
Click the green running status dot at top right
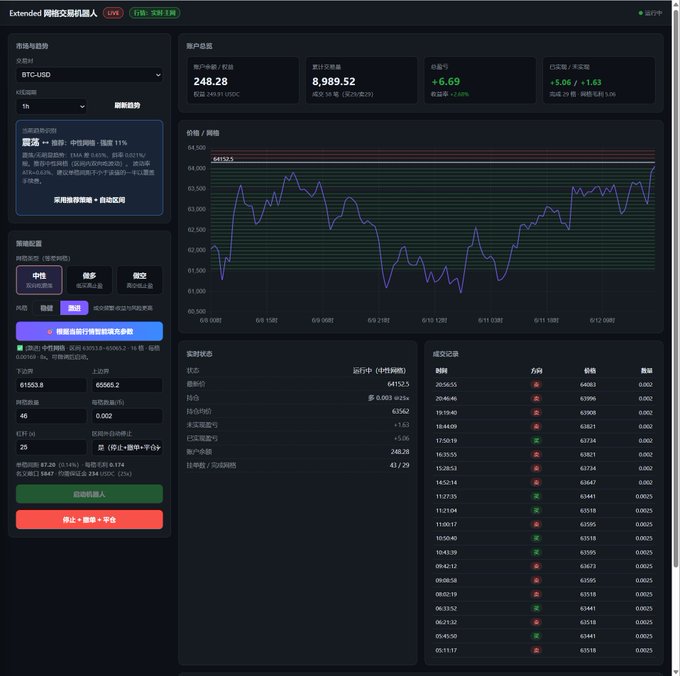tap(641, 13)
